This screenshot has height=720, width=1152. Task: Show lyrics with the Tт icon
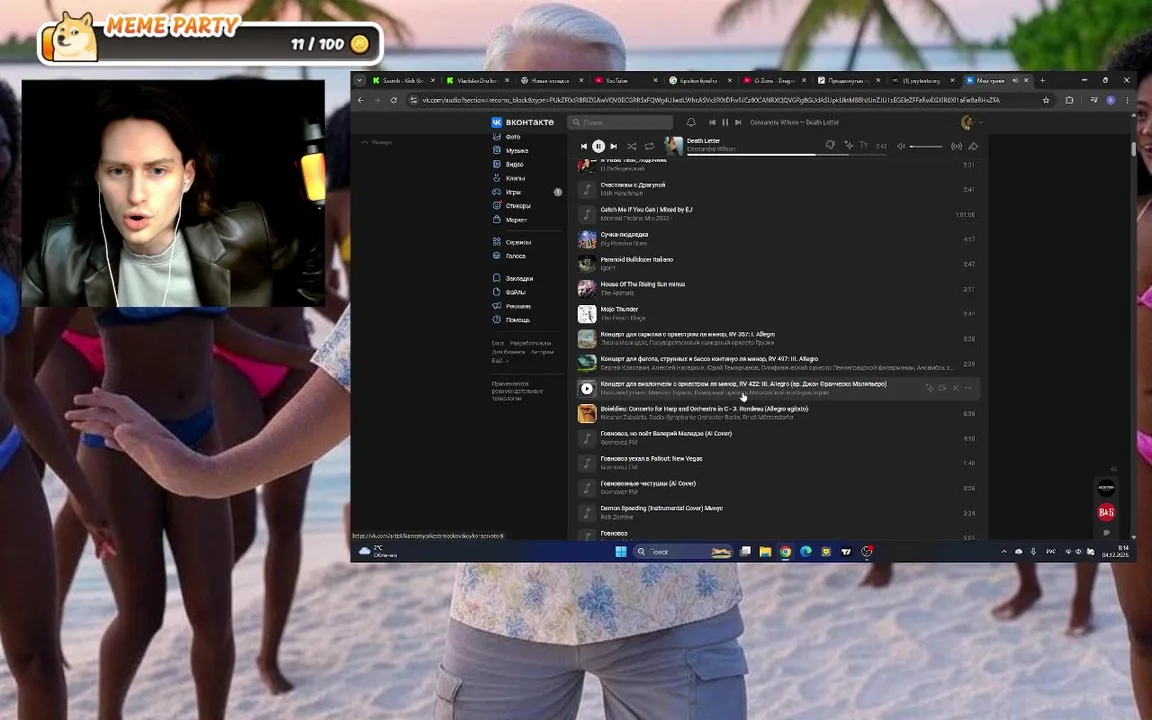[x=863, y=145]
